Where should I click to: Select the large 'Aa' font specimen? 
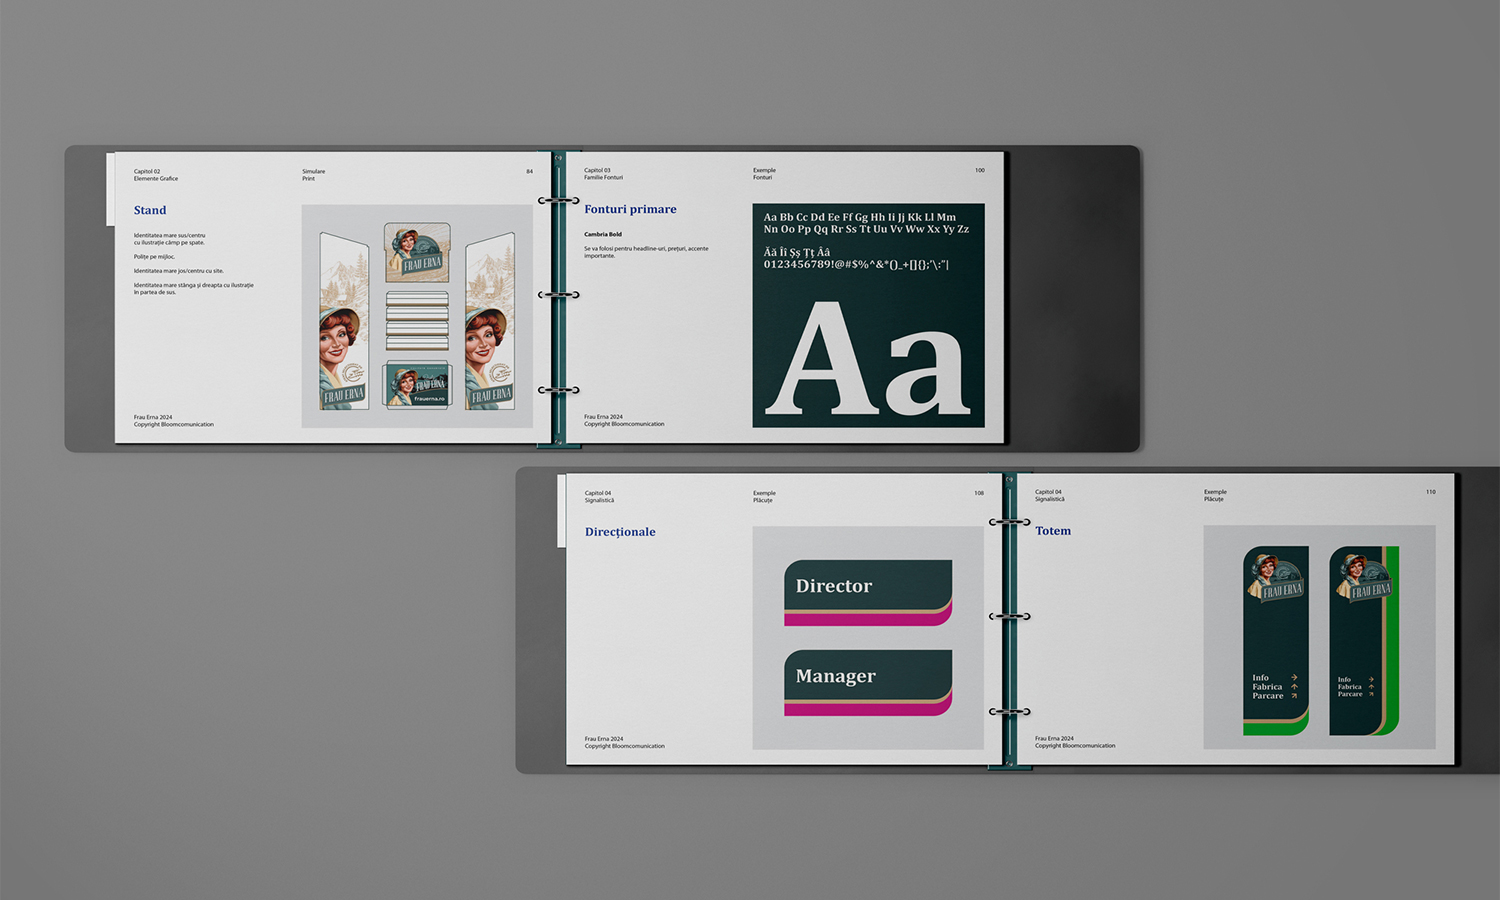(x=867, y=358)
